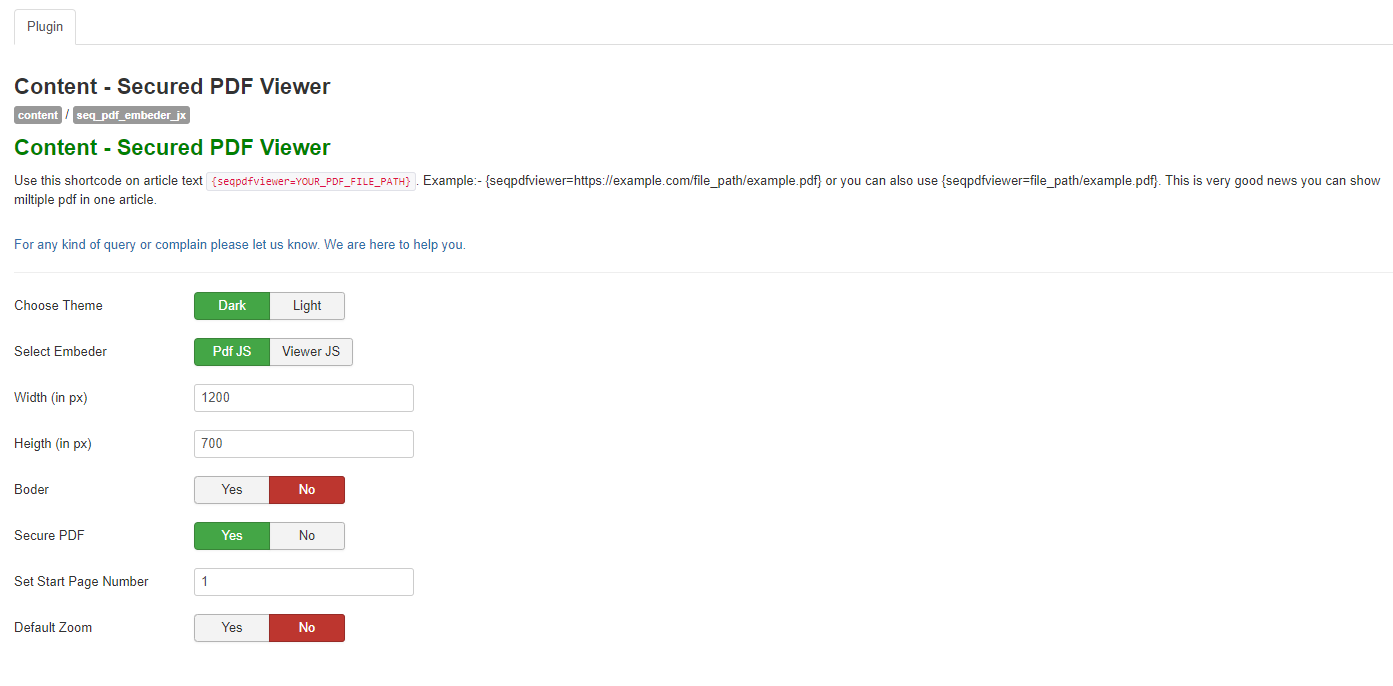
Task: Click the 'seq_pdf_embeder_jx' element badge
Action: 131,115
